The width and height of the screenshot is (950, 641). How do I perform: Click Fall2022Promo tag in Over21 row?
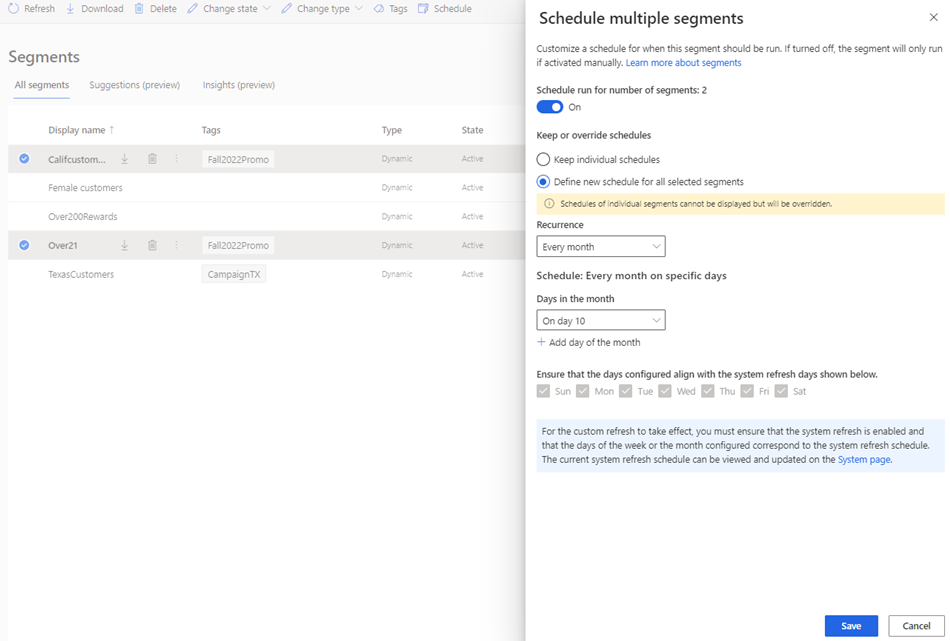click(238, 245)
